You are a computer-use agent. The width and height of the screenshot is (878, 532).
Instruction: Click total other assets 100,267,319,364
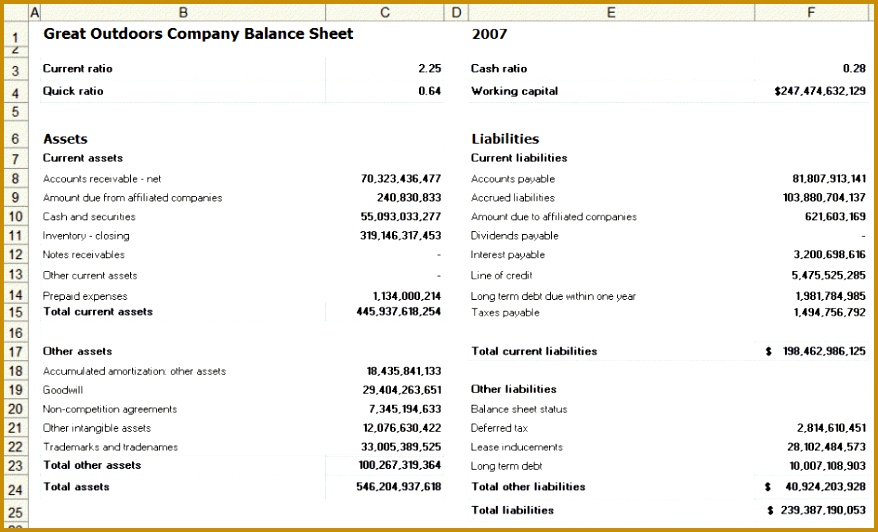(x=400, y=465)
